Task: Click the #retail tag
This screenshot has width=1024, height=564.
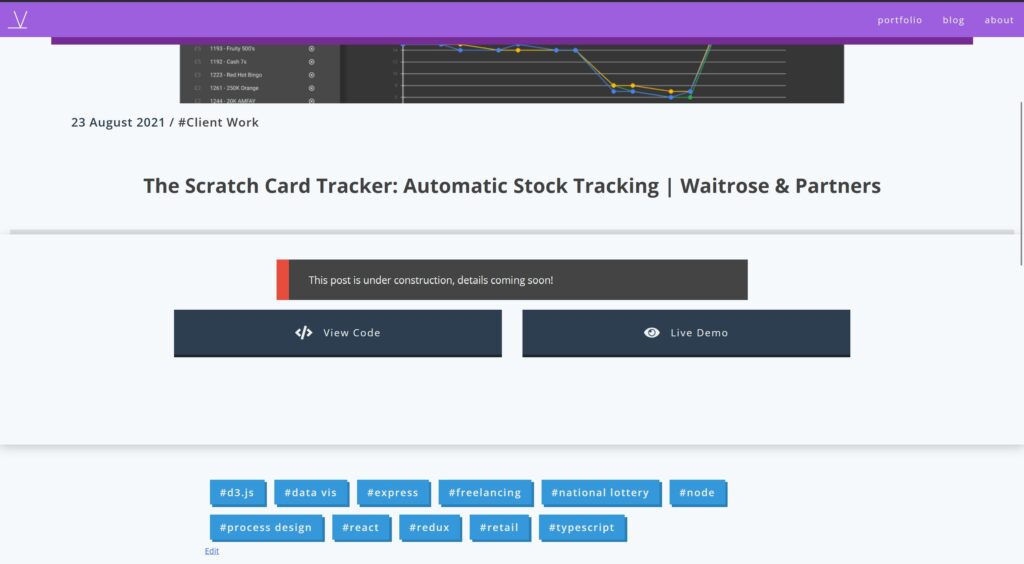Action: coord(500,527)
